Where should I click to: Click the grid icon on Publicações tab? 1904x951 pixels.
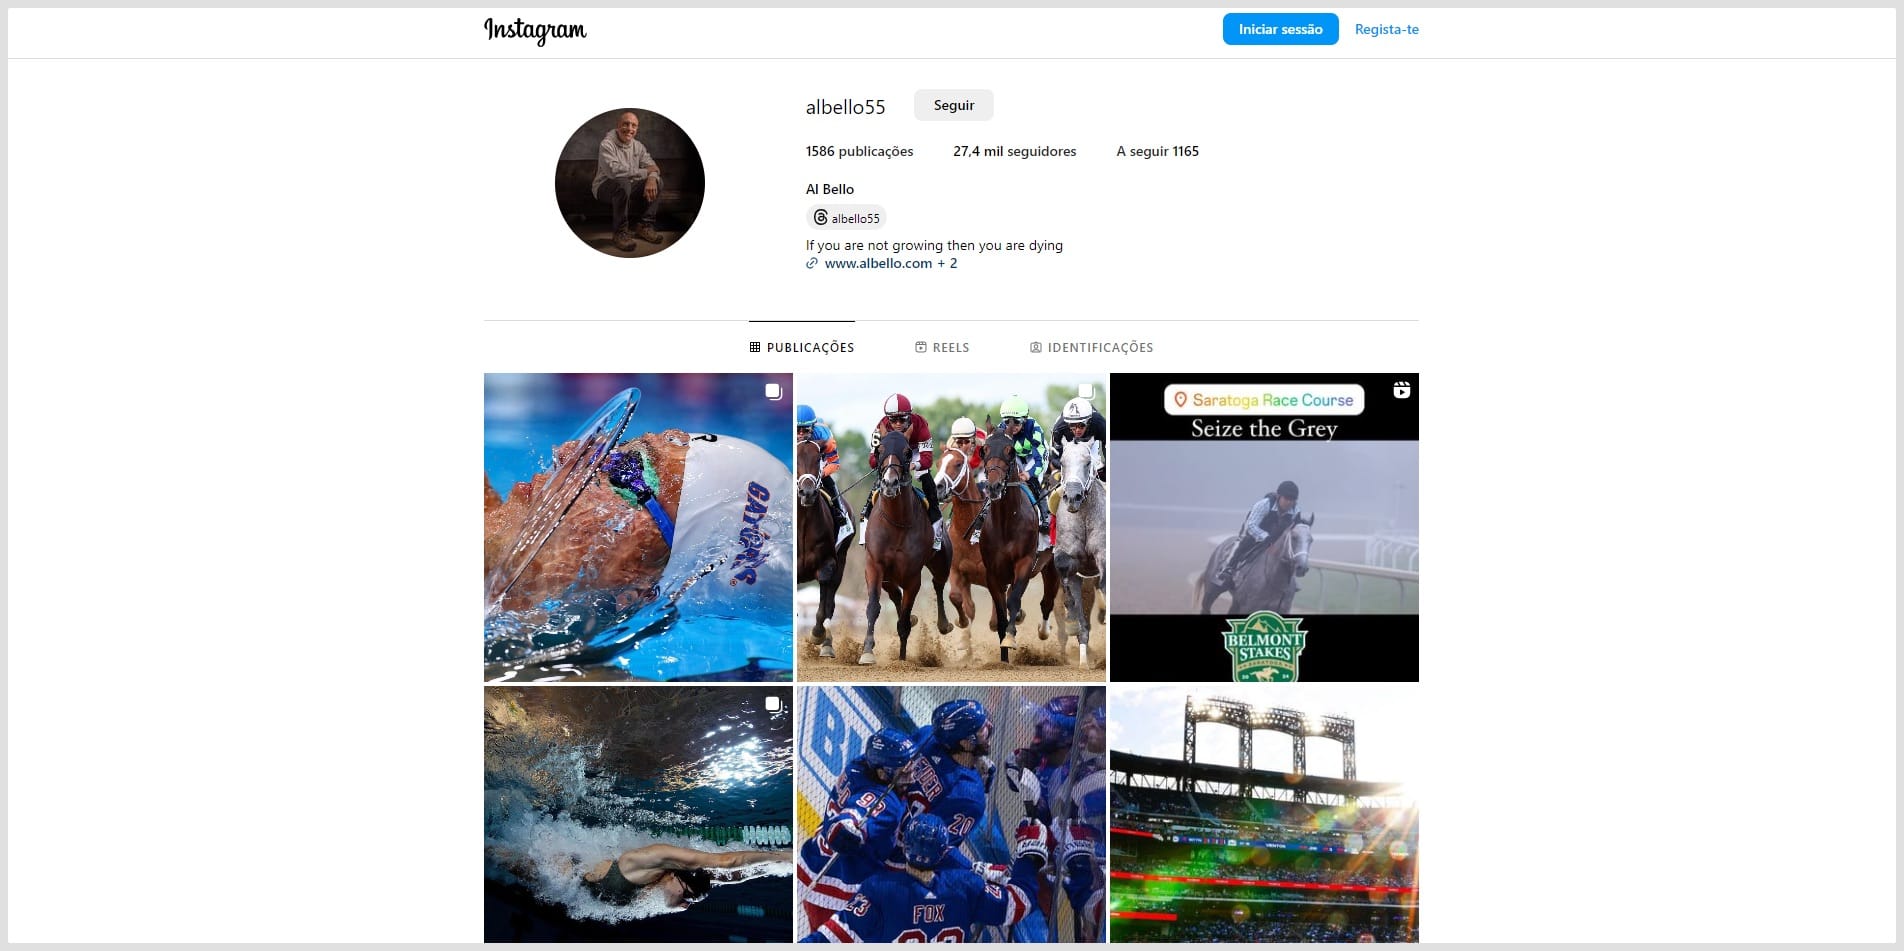click(x=755, y=348)
